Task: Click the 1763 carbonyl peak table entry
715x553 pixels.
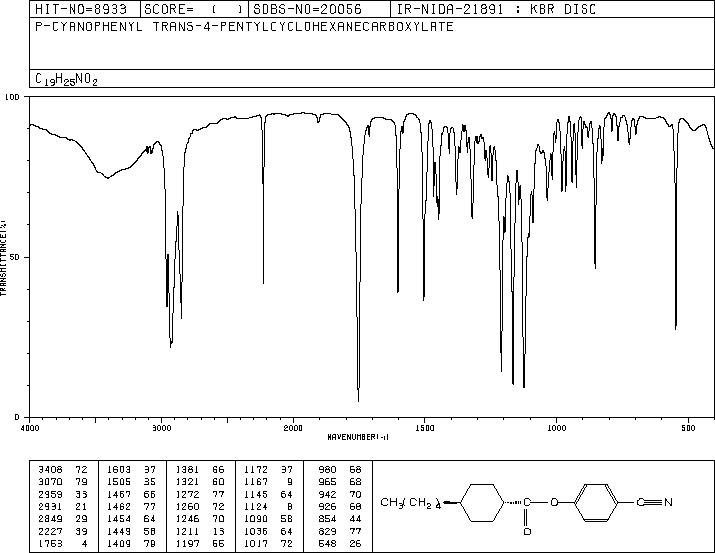Action: click(x=62, y=544)
